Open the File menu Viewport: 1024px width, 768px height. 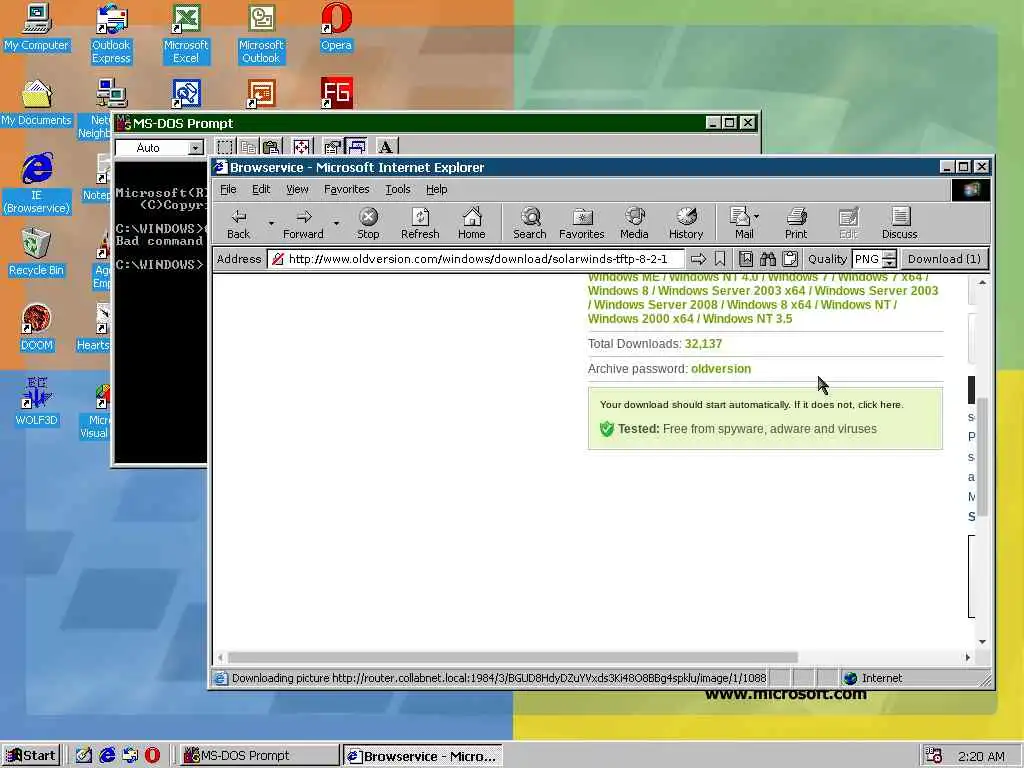[x=229, y=189]
